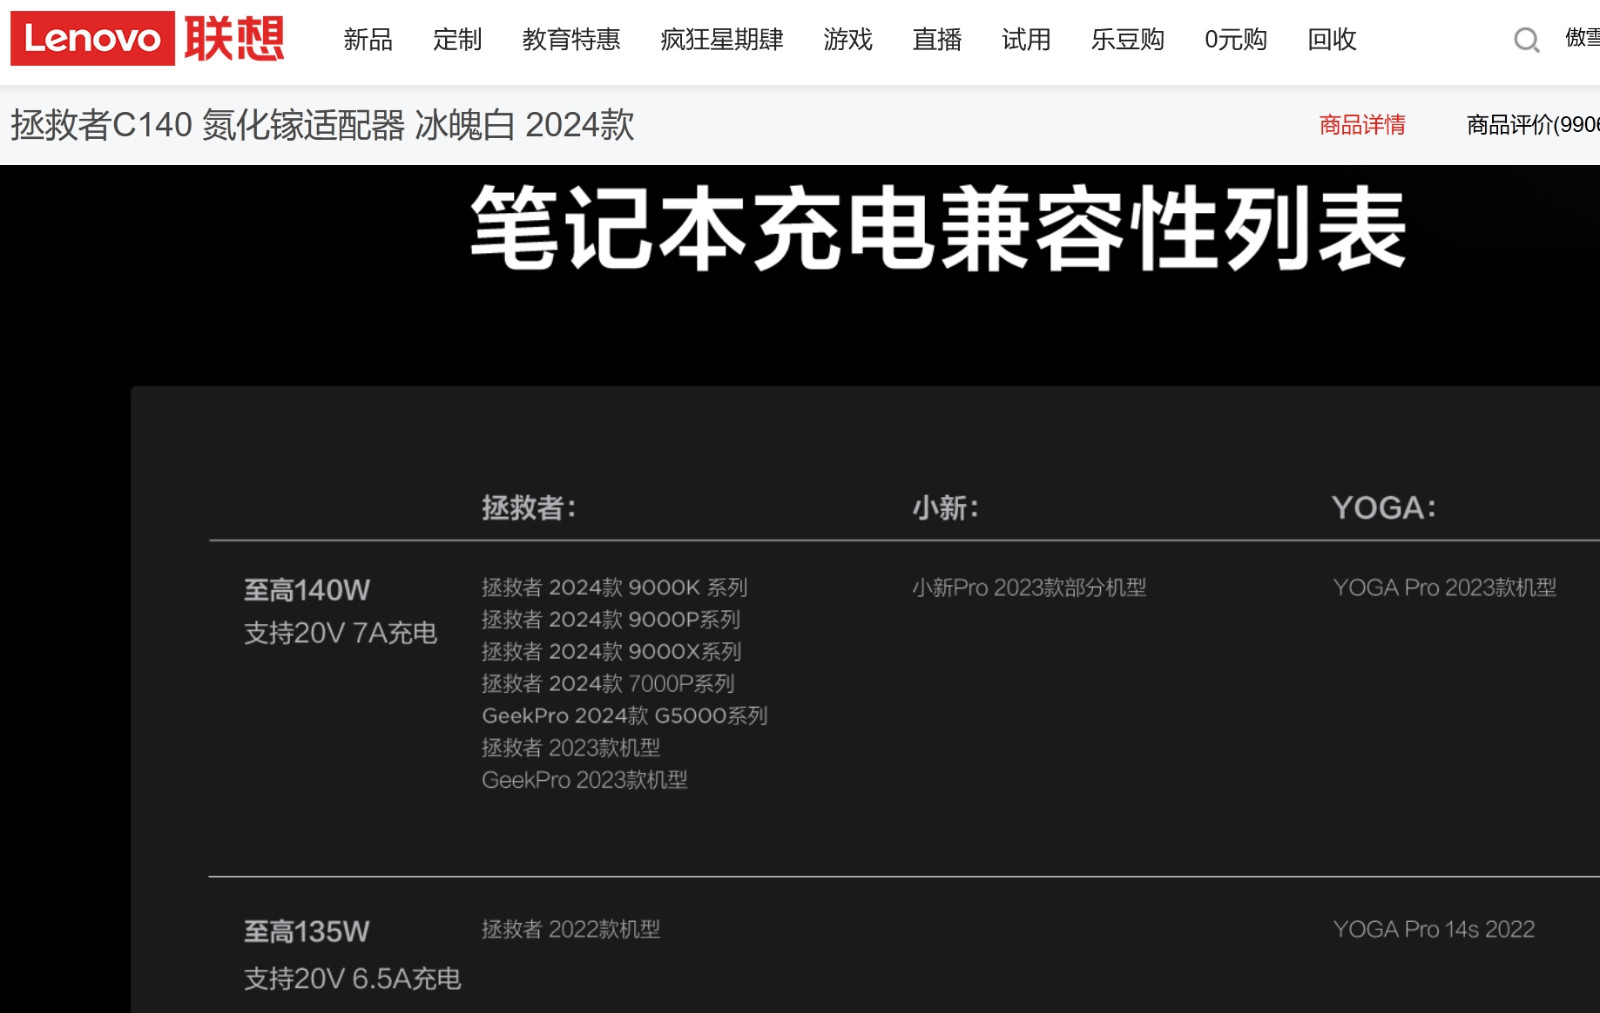Click the YOGA: column header
This screenshot has width=1600, height=1013.
[x=1384, y=508]
